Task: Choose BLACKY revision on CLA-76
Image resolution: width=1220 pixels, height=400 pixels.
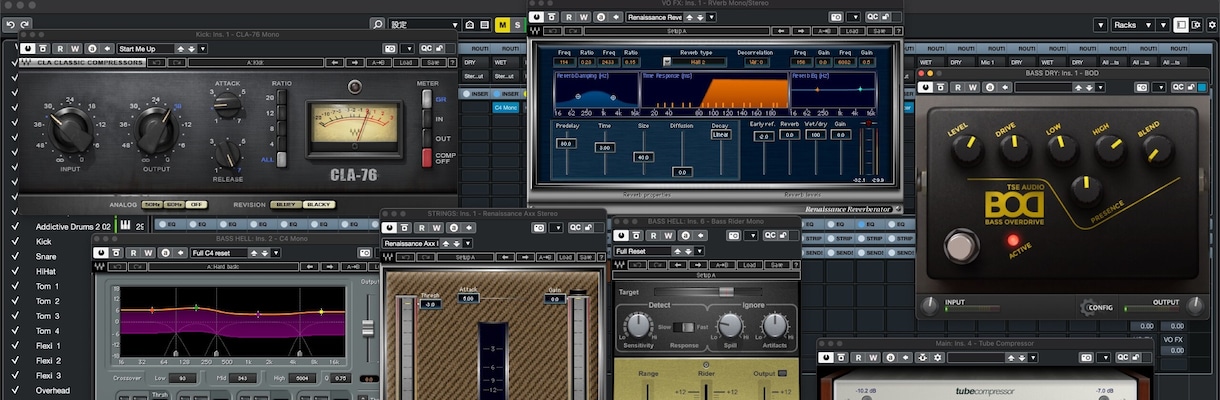Action: coord(320,204)
